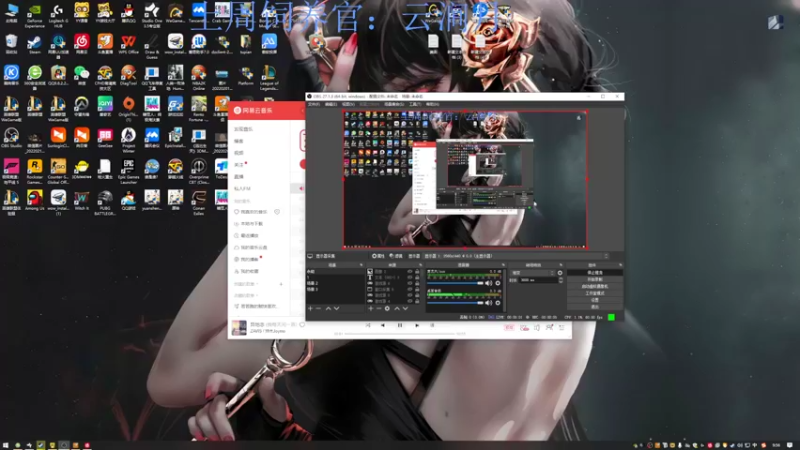Click Start Virtual Camera button in OBS

[x=595, y=286]
